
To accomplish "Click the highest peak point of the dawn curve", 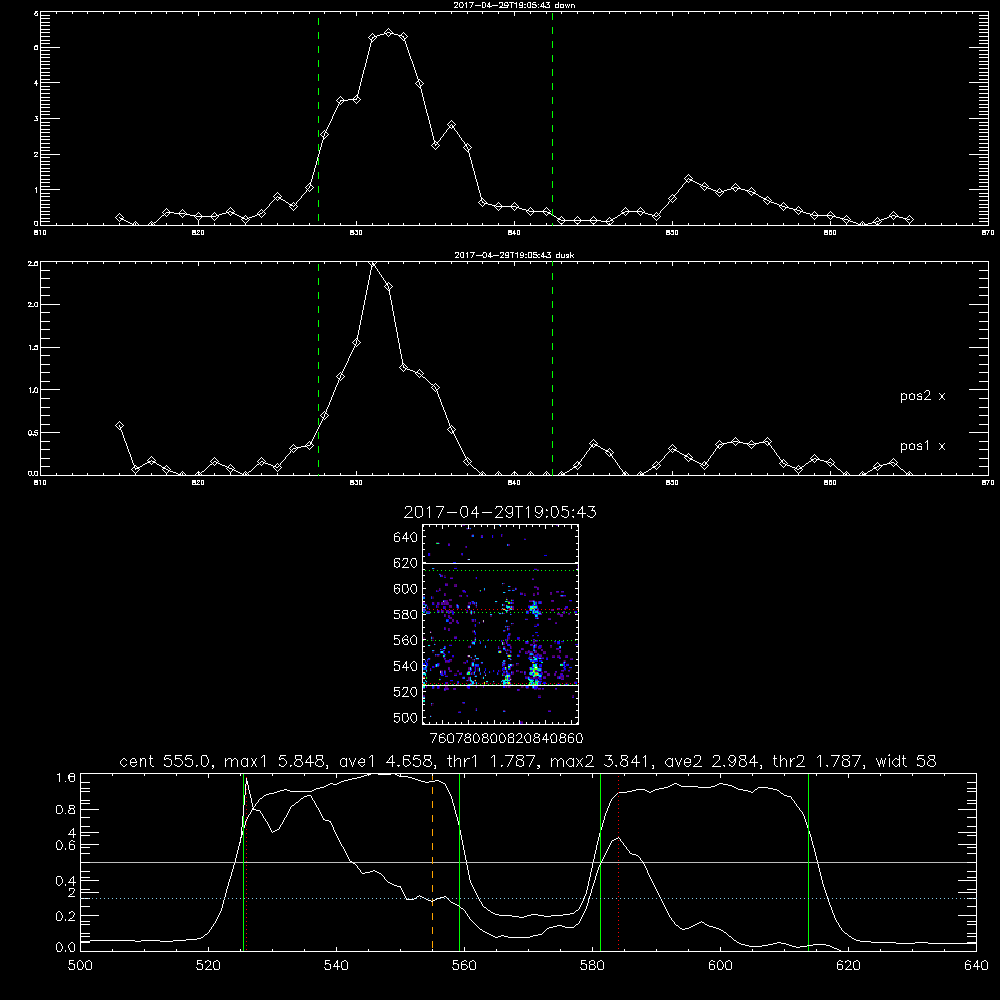I will (x=388, y=33).
